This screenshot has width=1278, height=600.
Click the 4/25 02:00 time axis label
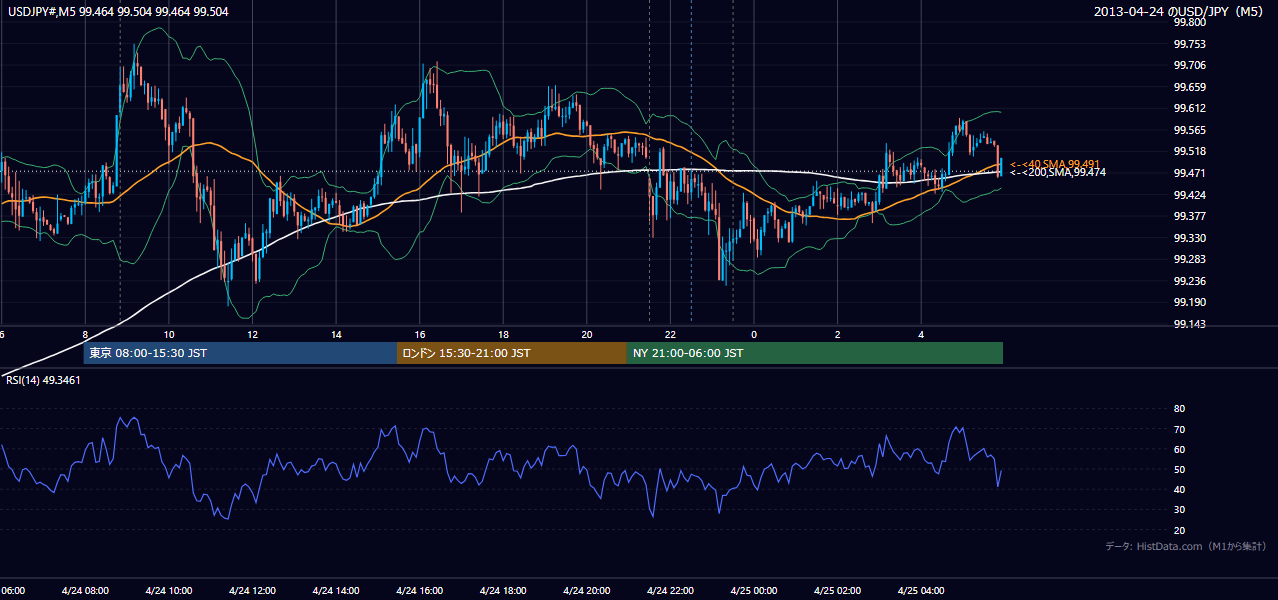coord(838,591)
